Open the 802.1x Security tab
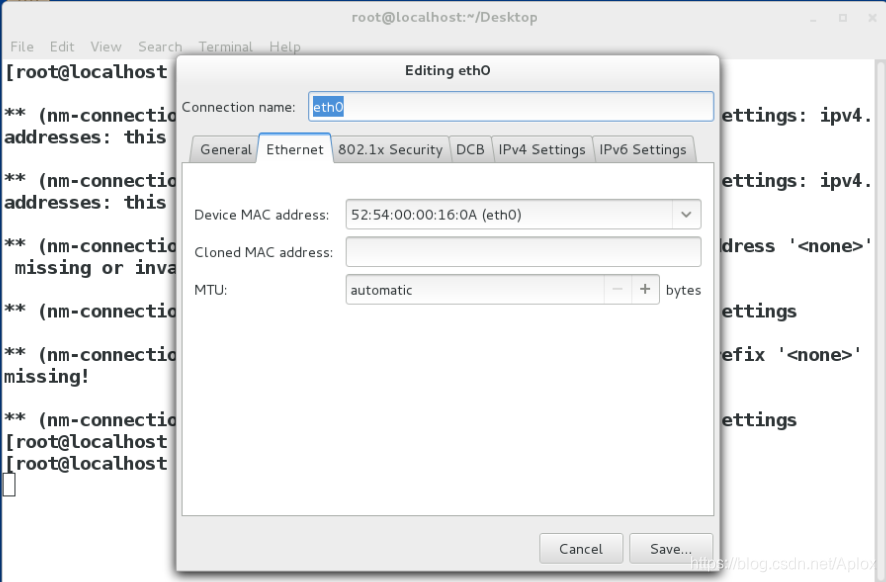 point(390,150)
